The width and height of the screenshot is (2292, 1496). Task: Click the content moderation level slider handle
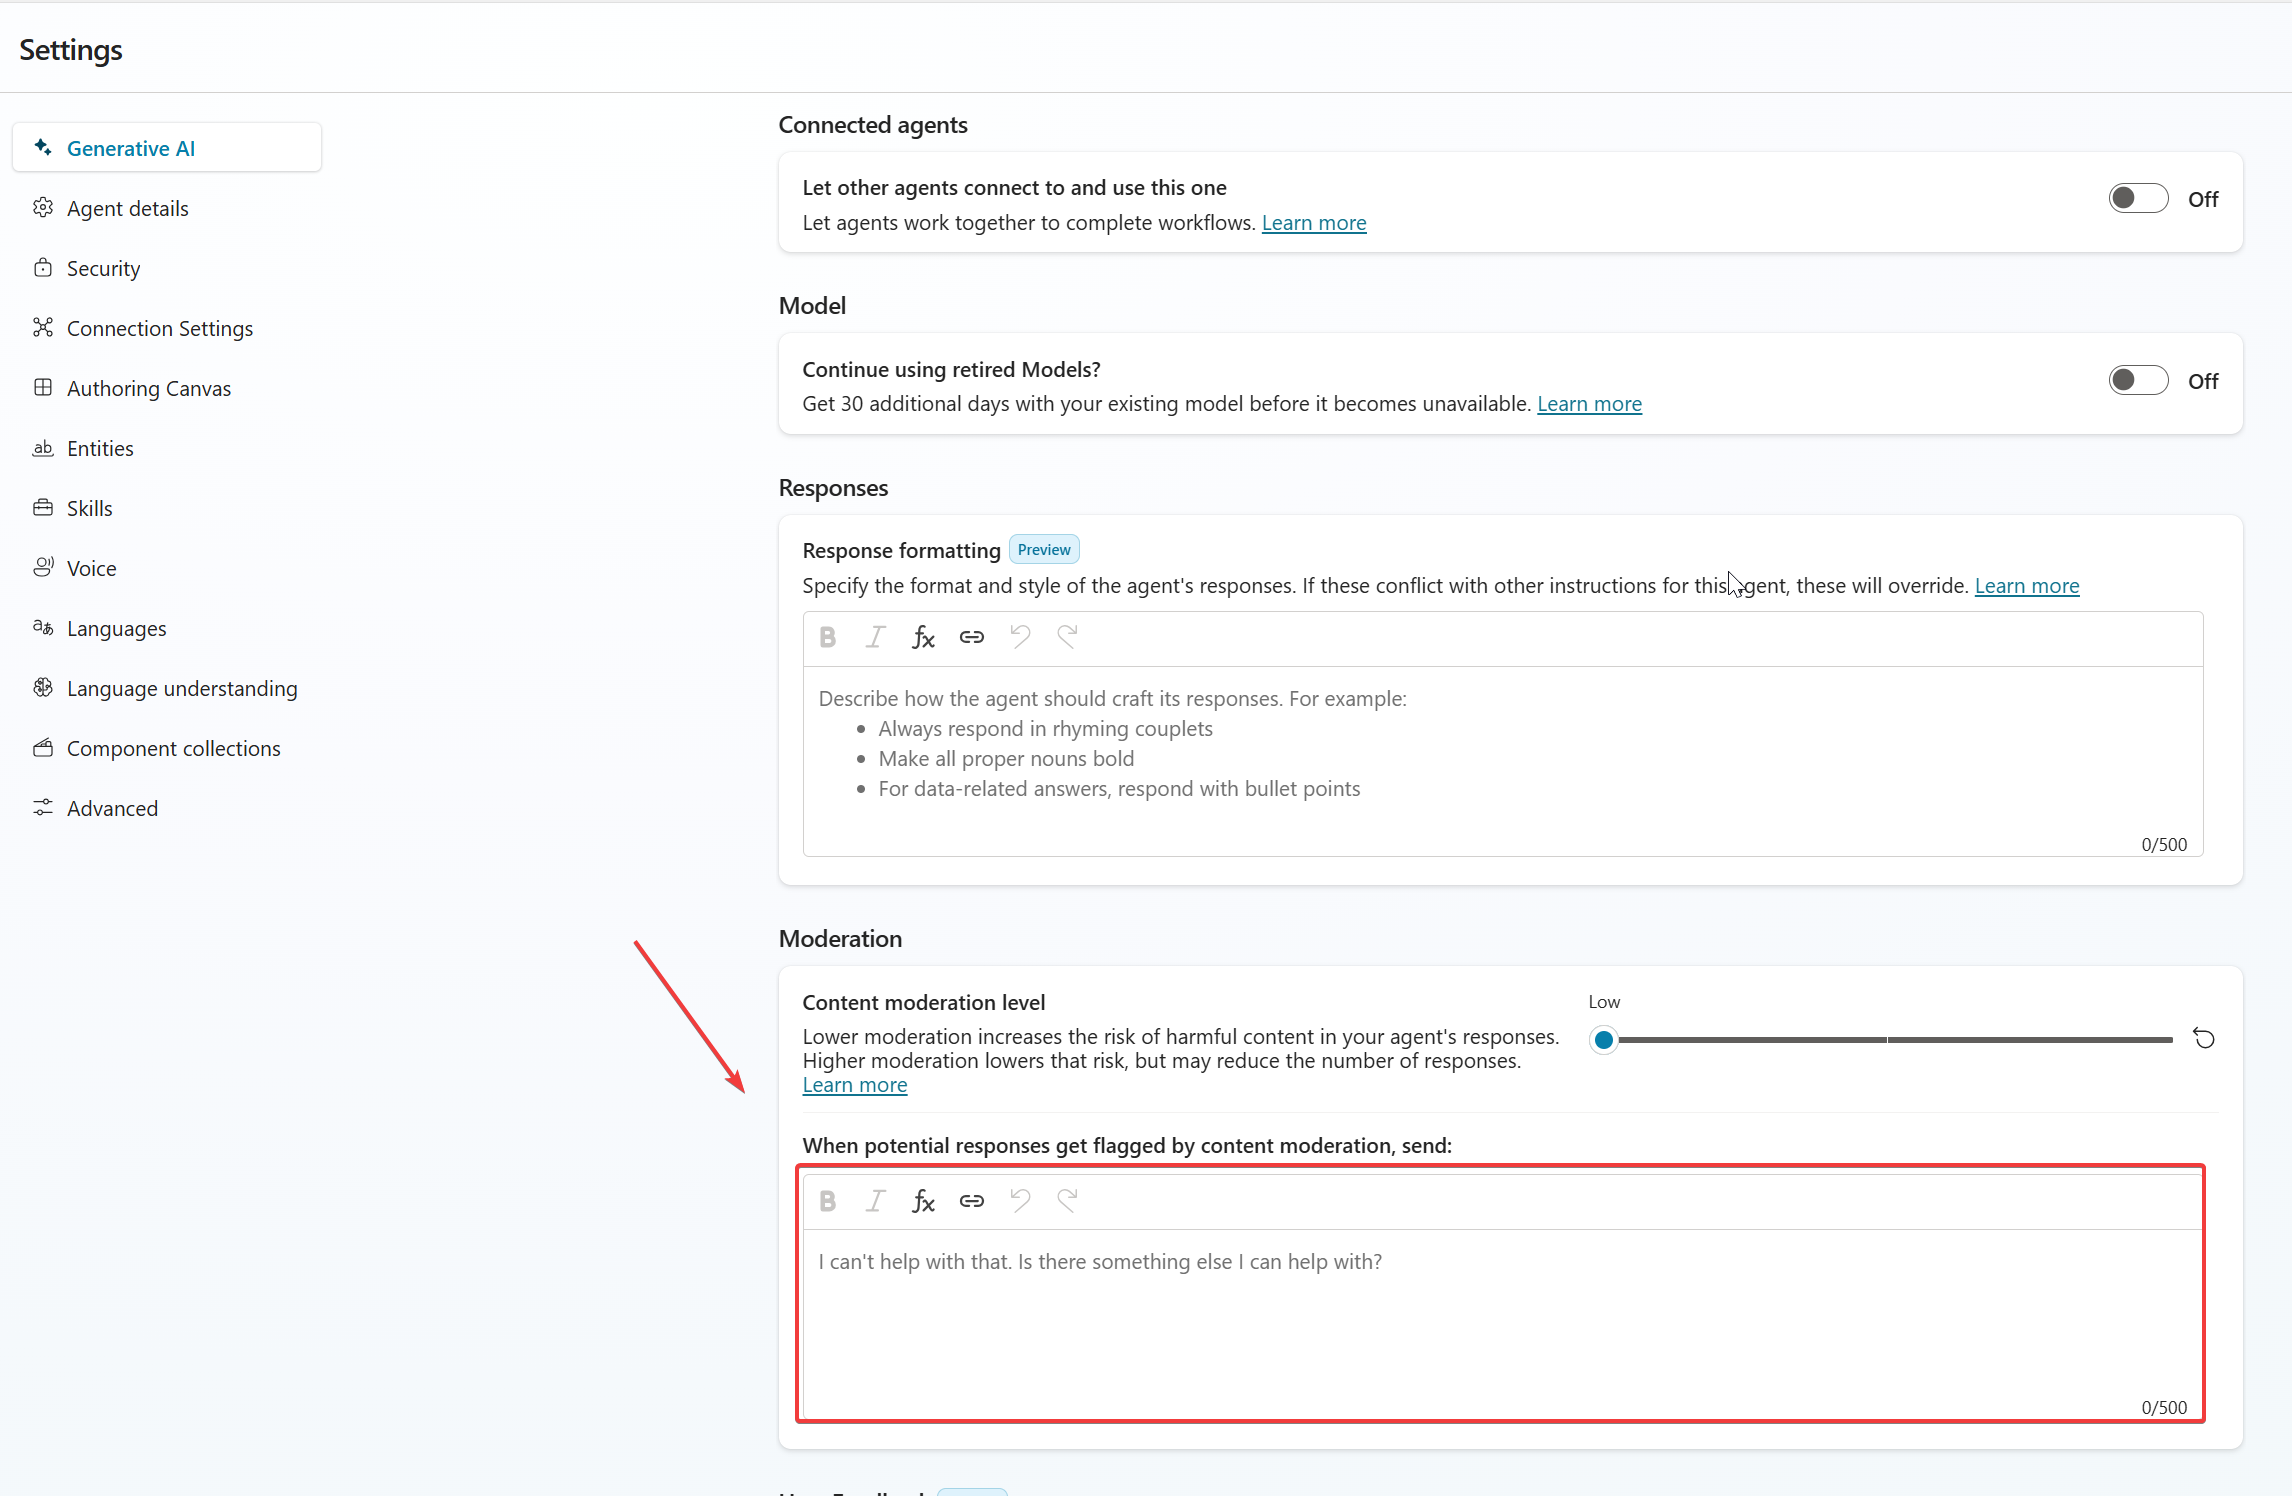(x=1604, y=1040)
